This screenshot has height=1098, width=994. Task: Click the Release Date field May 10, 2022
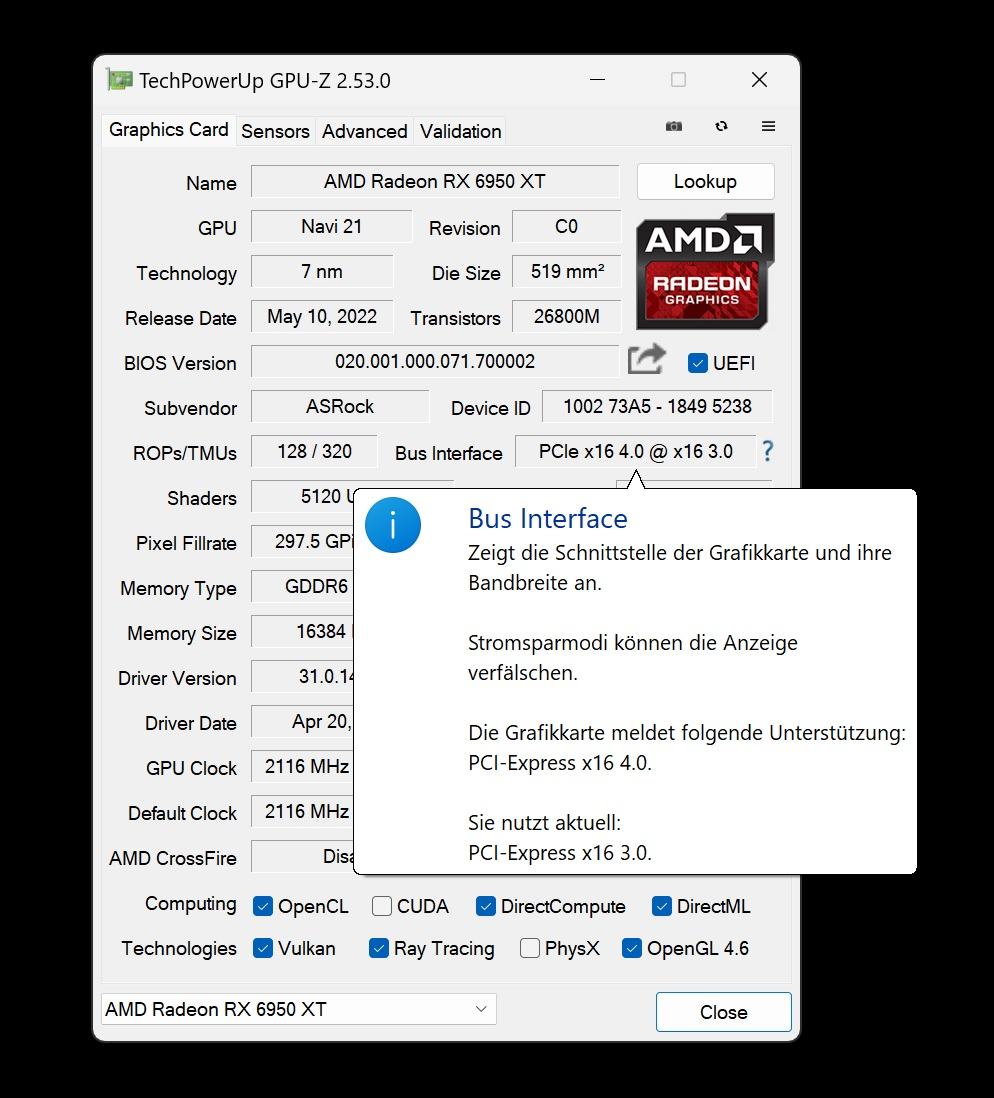point(322,317)
